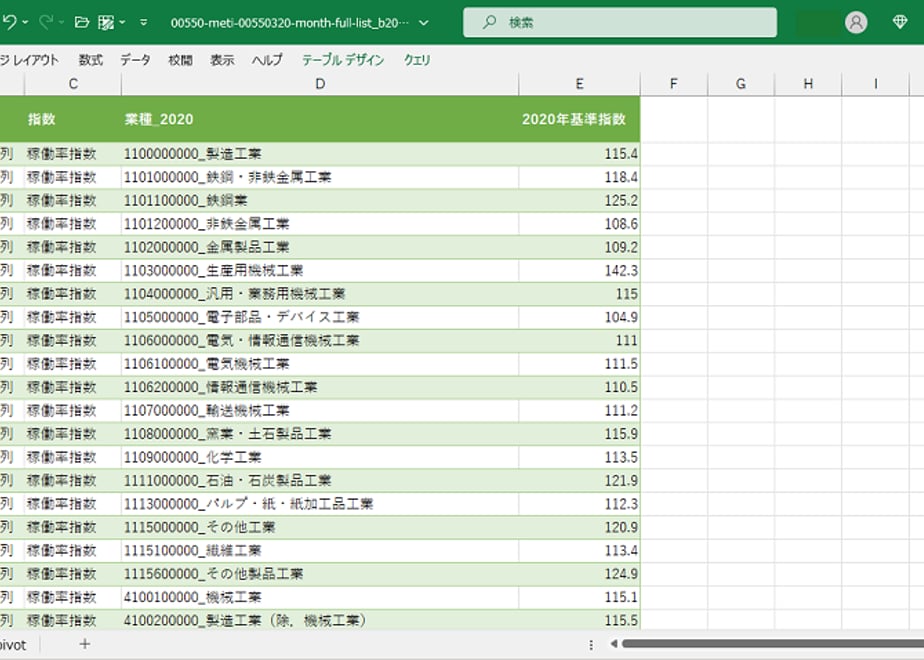The width and height of the screenshot is (924, 660).
Task: Select cell 1111000000_石油・石炭製品工業
Action: [320, 480]
